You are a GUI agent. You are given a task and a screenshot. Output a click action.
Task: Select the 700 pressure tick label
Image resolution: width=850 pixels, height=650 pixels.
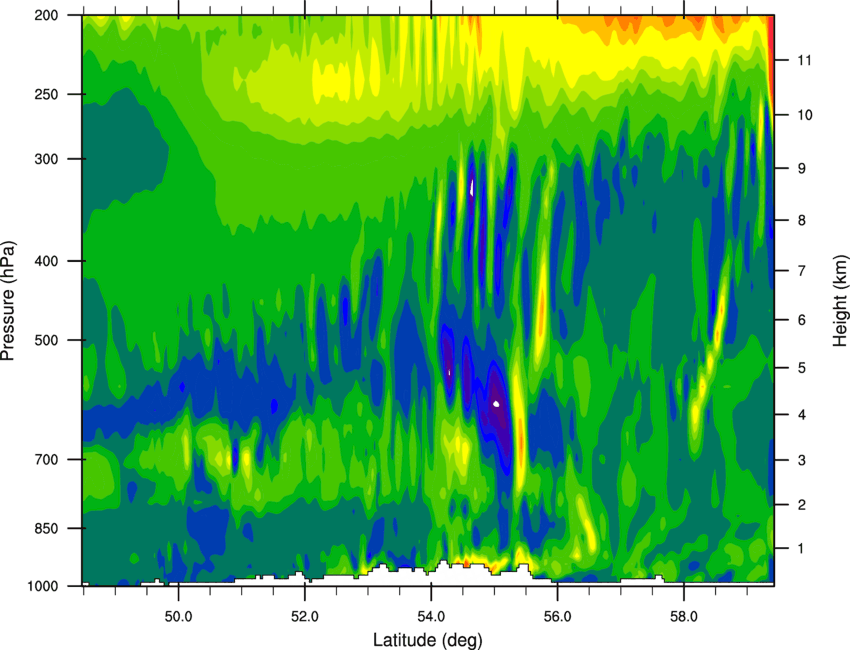(46, 459)
